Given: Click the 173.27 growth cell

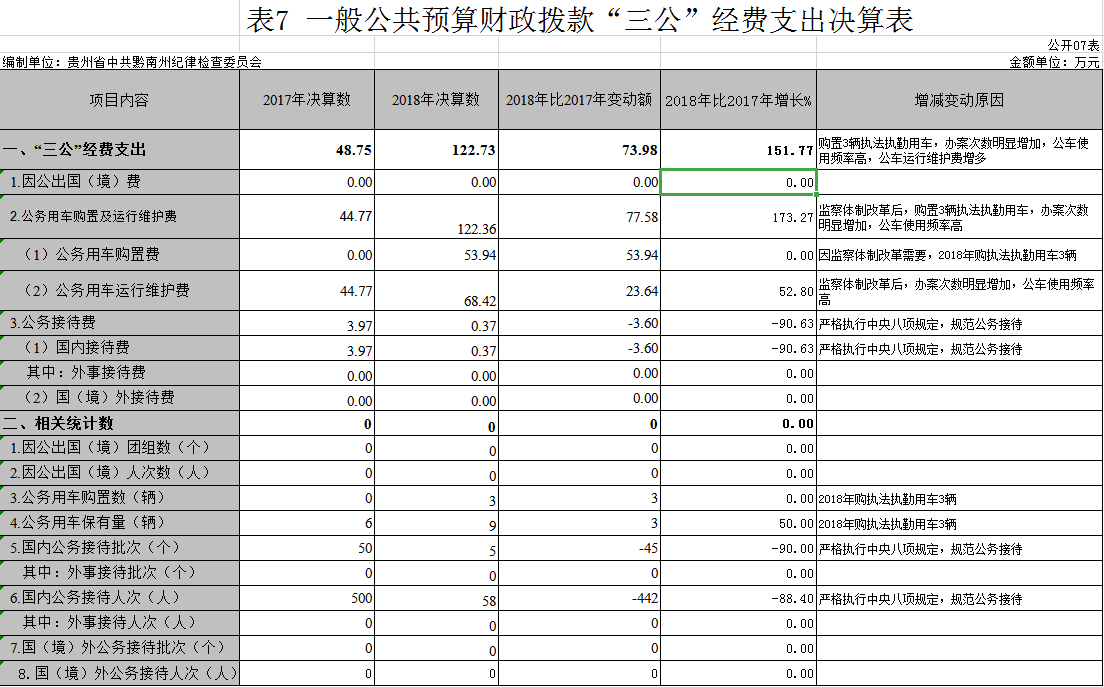Looking at the screenshot, I should click(739, 217).
